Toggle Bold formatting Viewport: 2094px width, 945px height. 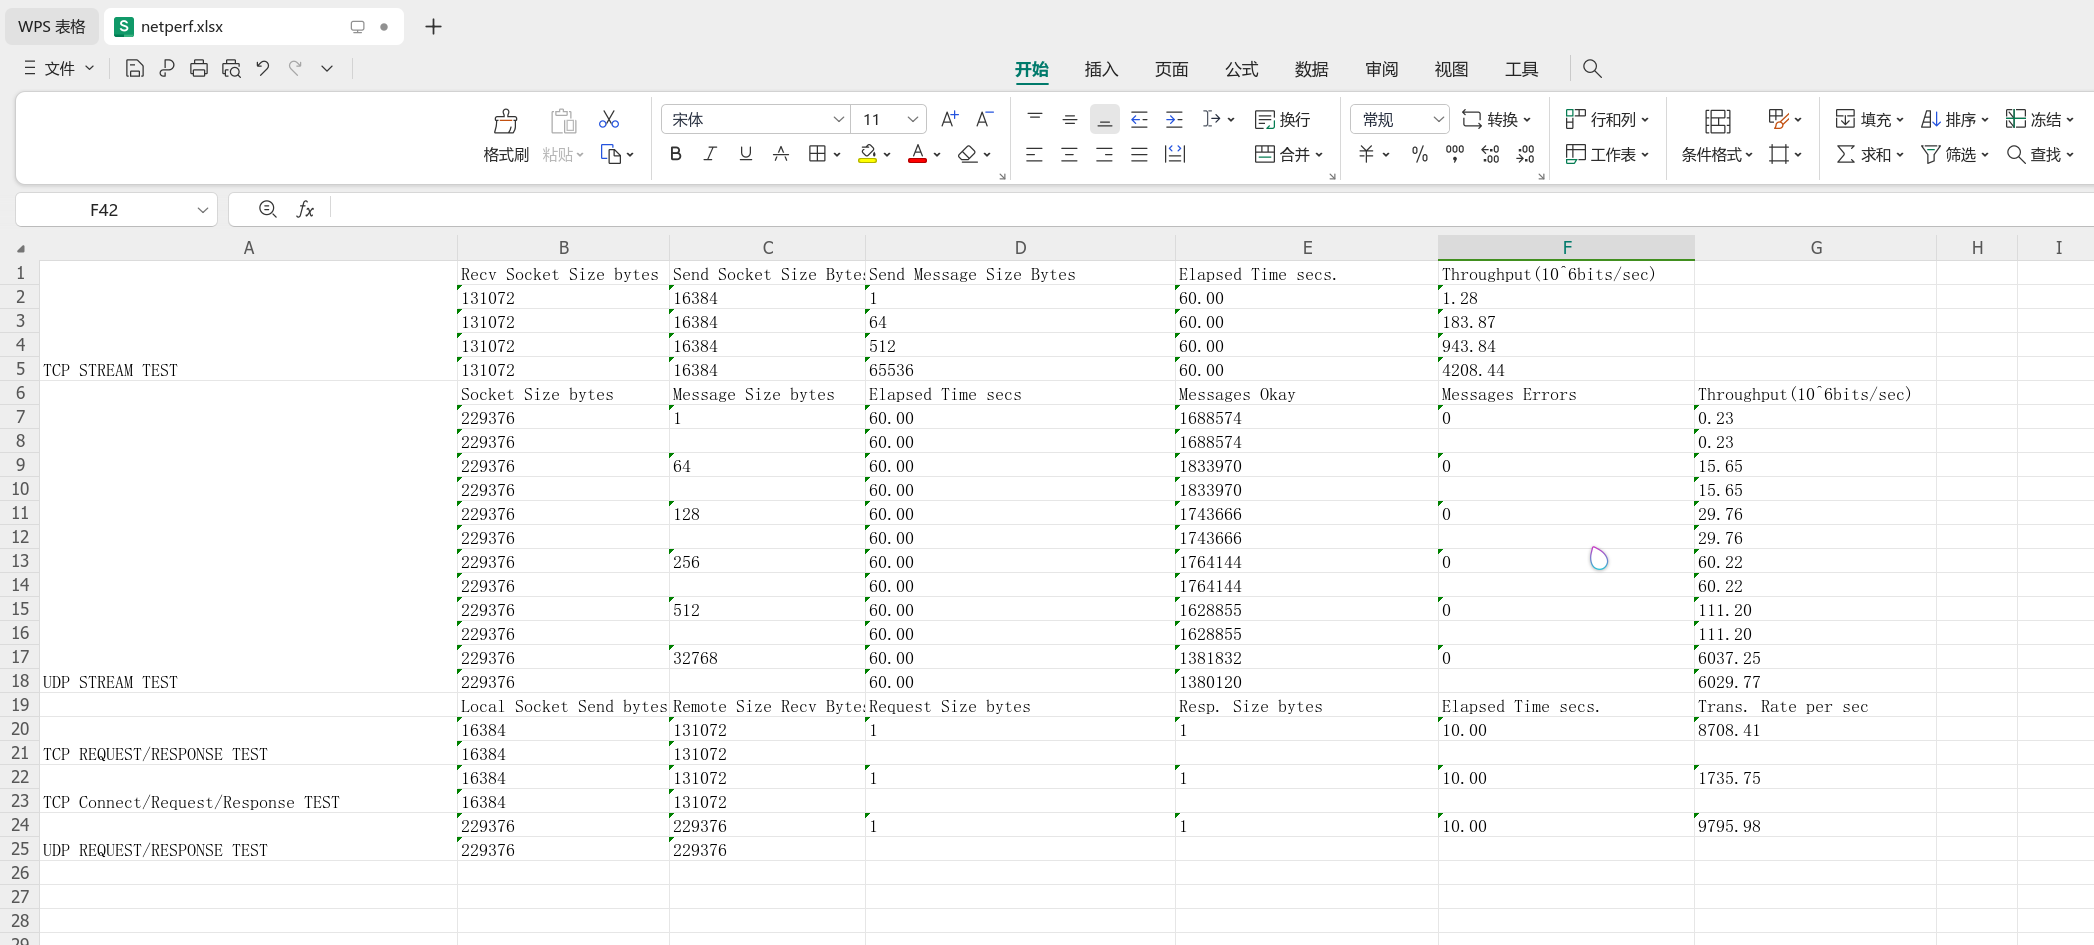coord(676,154)
